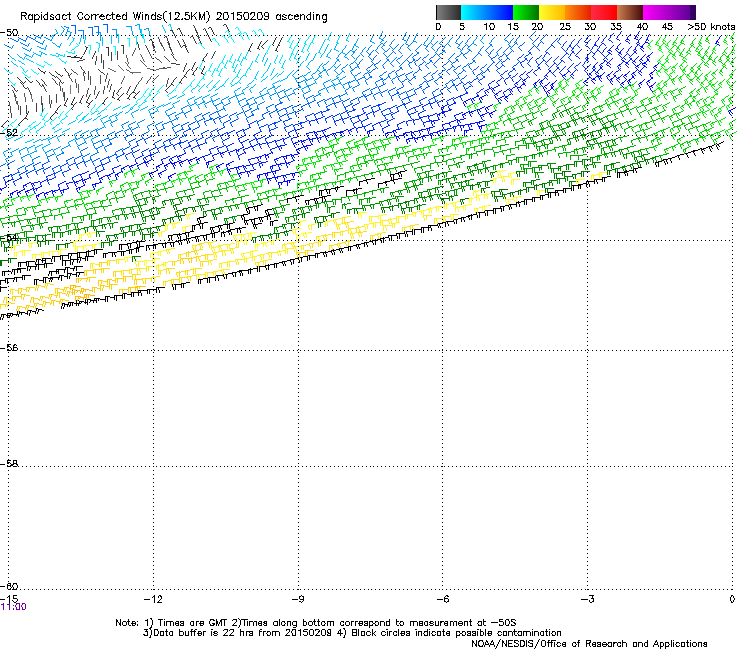Click the longitude label '-15'
This screenshot has width=740, height=650.
click(x=9, y=599)
